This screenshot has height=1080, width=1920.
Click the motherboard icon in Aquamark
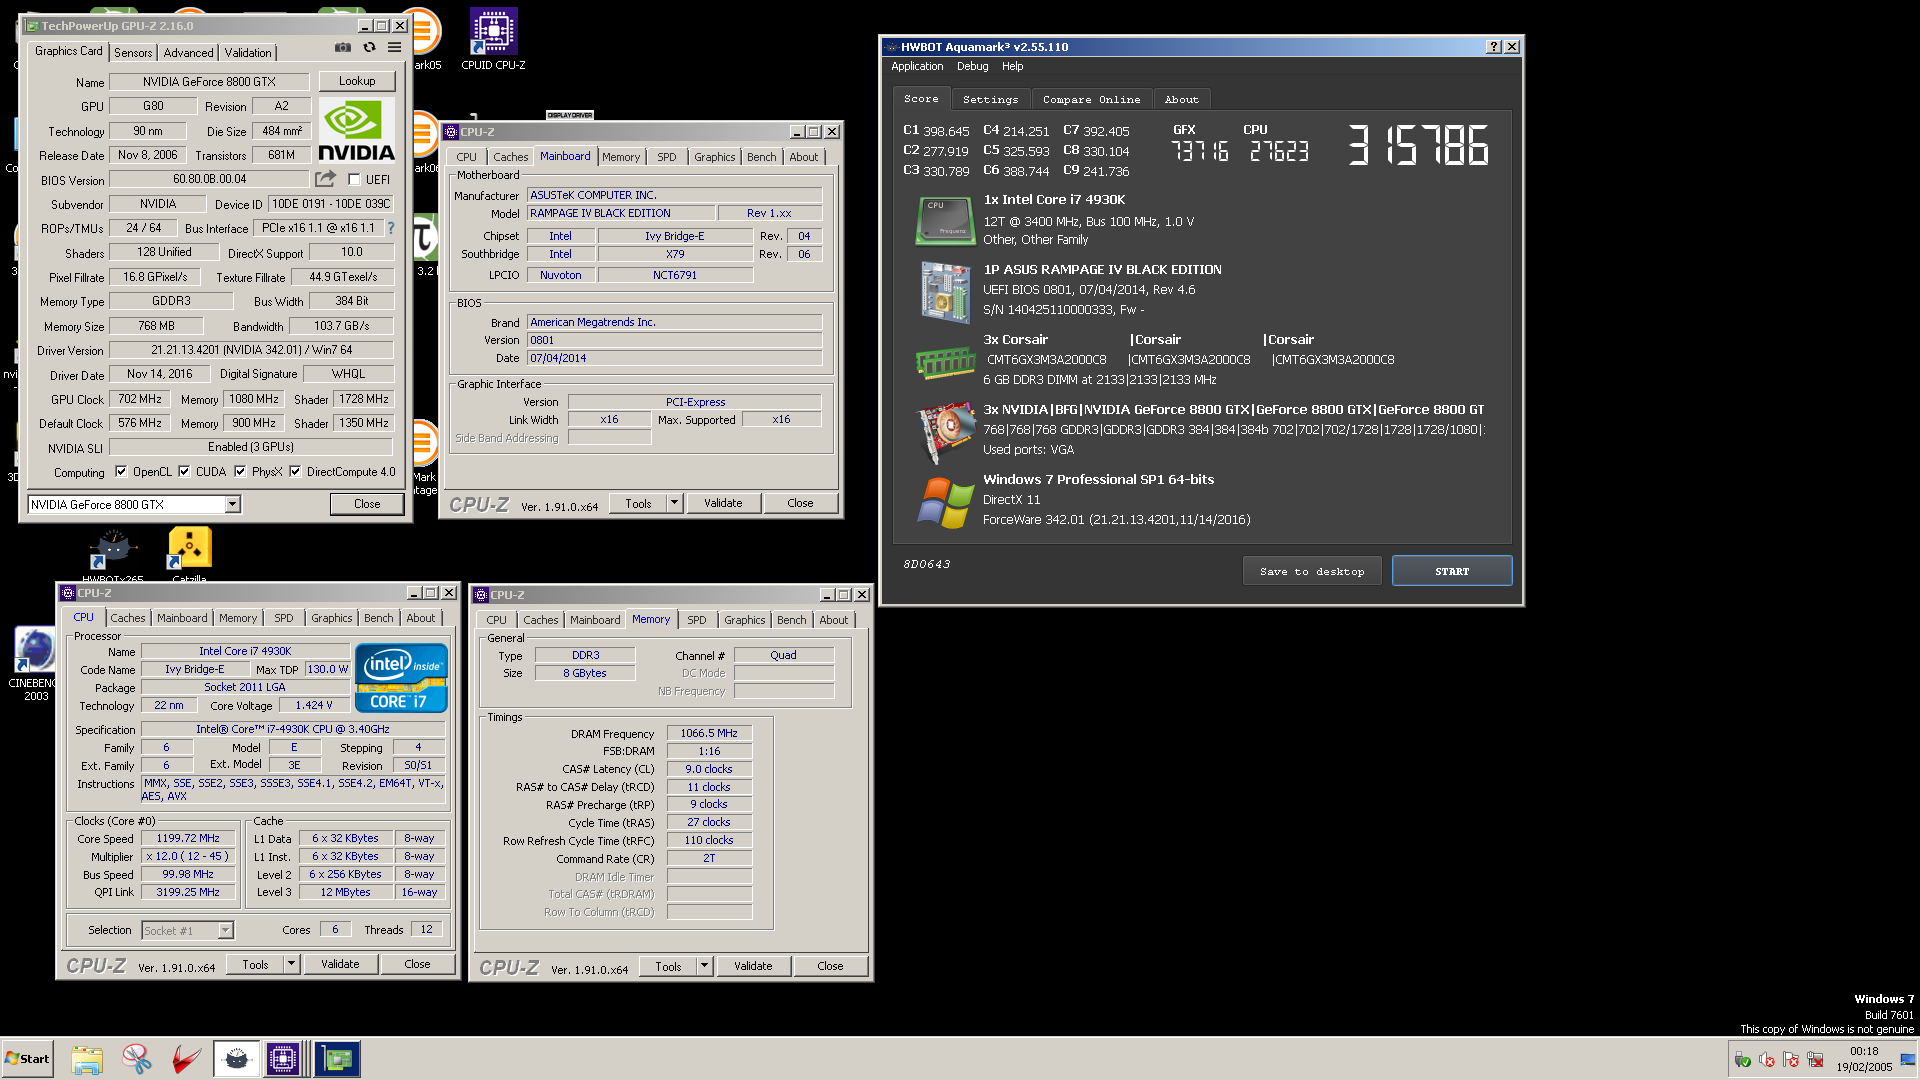(945, 292)
